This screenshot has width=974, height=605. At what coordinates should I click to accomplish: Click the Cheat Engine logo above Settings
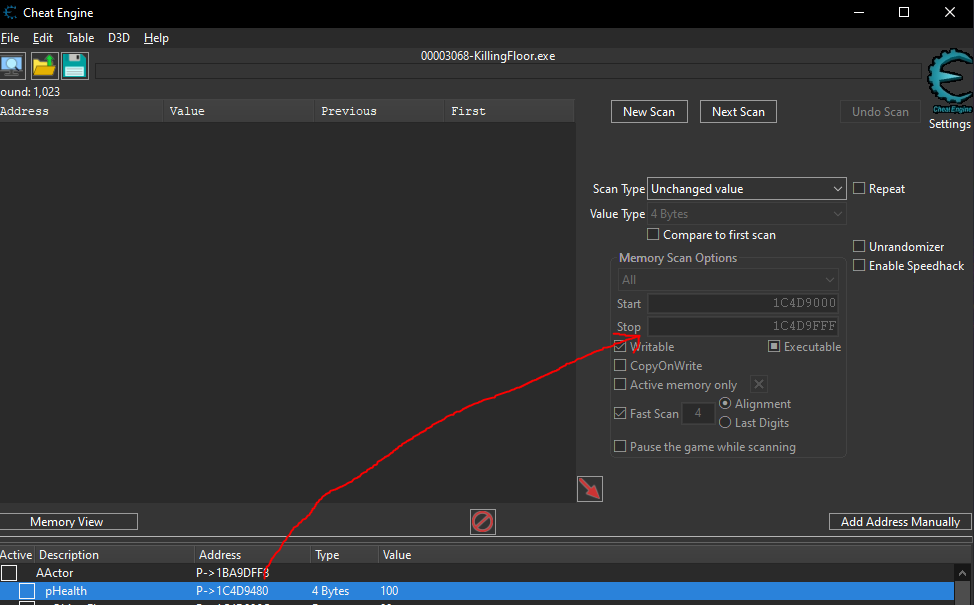[950, 83]
